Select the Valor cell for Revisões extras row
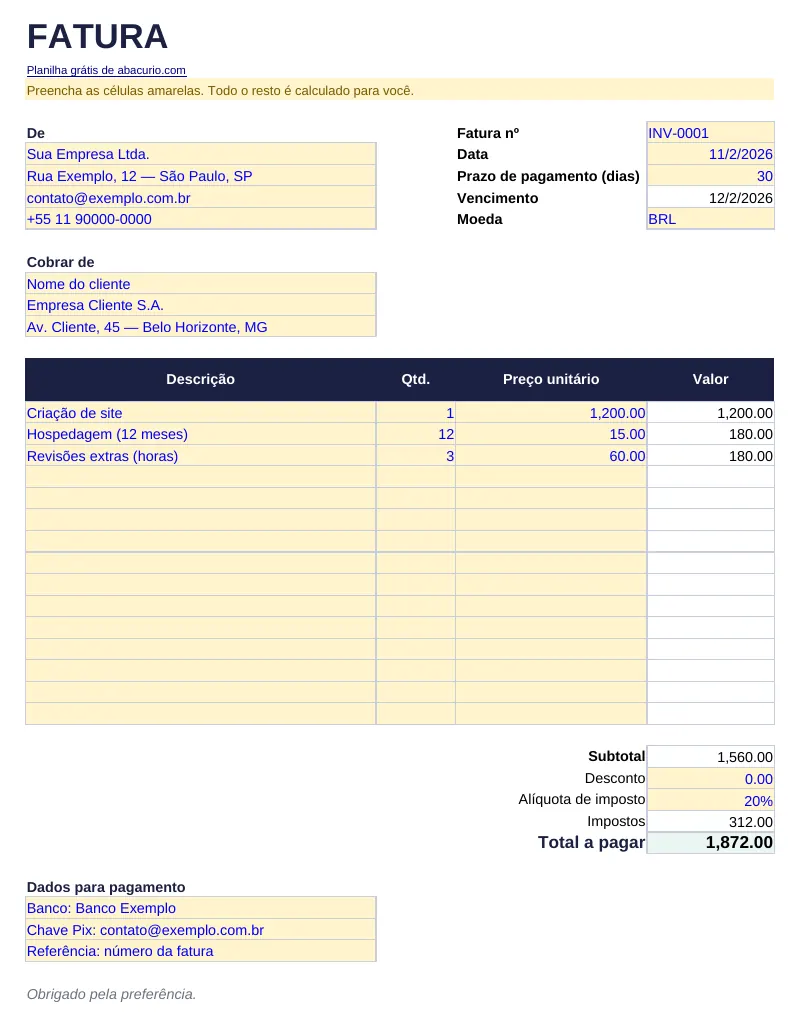This screenshot has height=1026, width=799. click(711, 455)
